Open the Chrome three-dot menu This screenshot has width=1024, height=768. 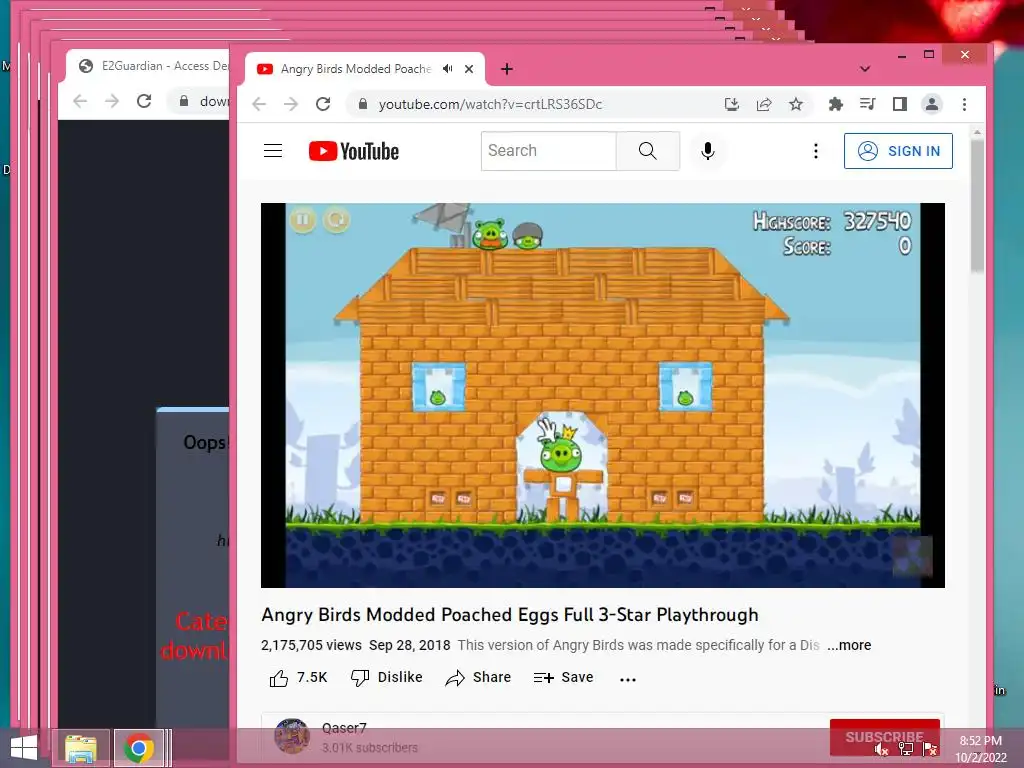[964, 104]
